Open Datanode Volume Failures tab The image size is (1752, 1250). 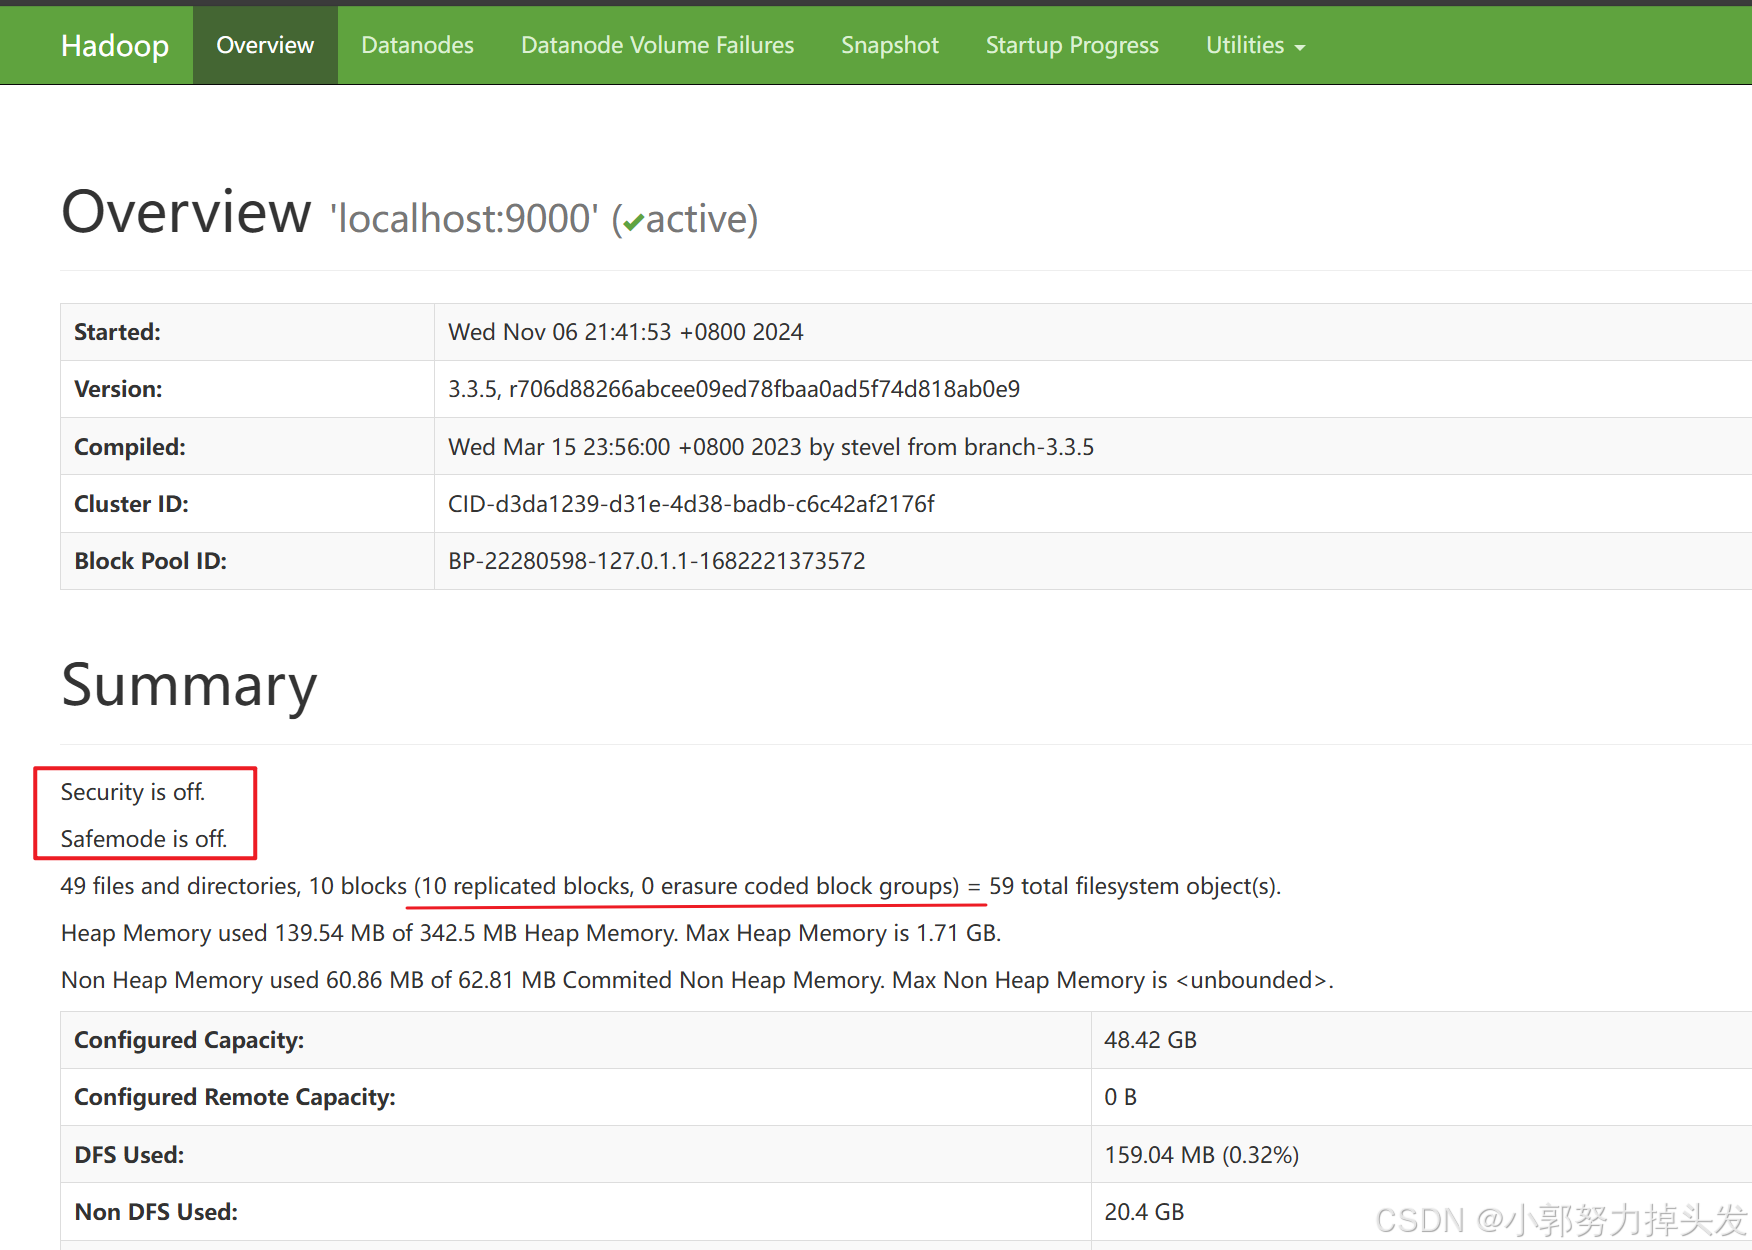click(657, 45)
